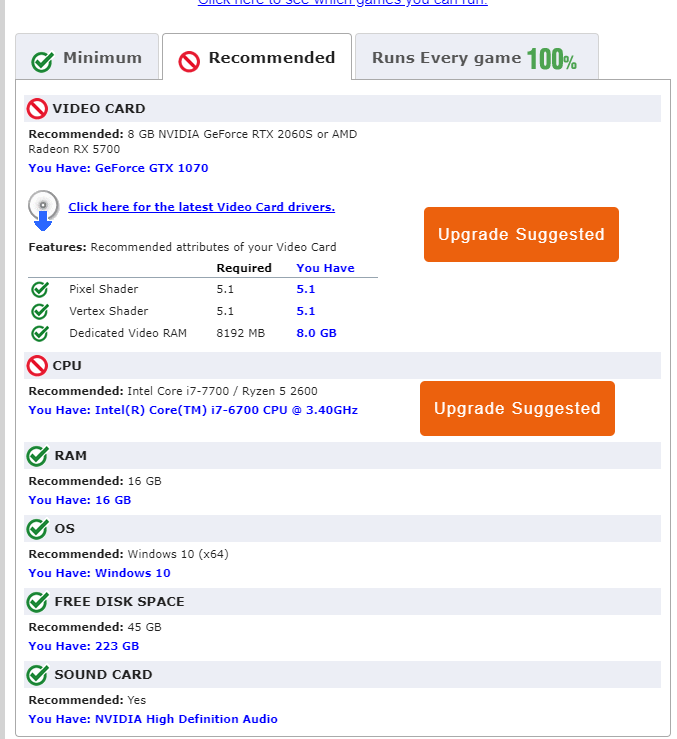Click the You Have GeForce GTX 1070 text
Viewport: 677px width, 739px height.
coord(118,168)
